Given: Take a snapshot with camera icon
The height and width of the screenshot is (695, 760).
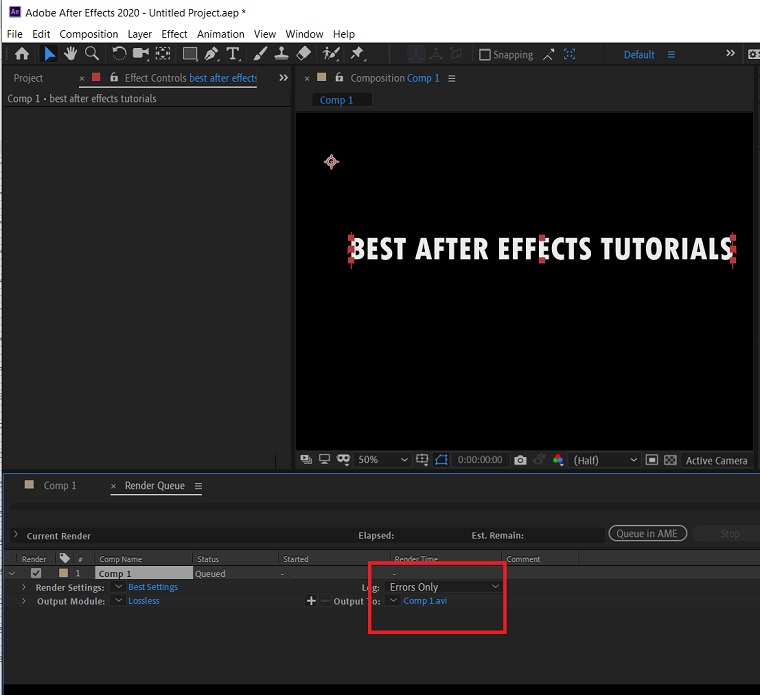Looking at the screenshot, I should point(520,460).
